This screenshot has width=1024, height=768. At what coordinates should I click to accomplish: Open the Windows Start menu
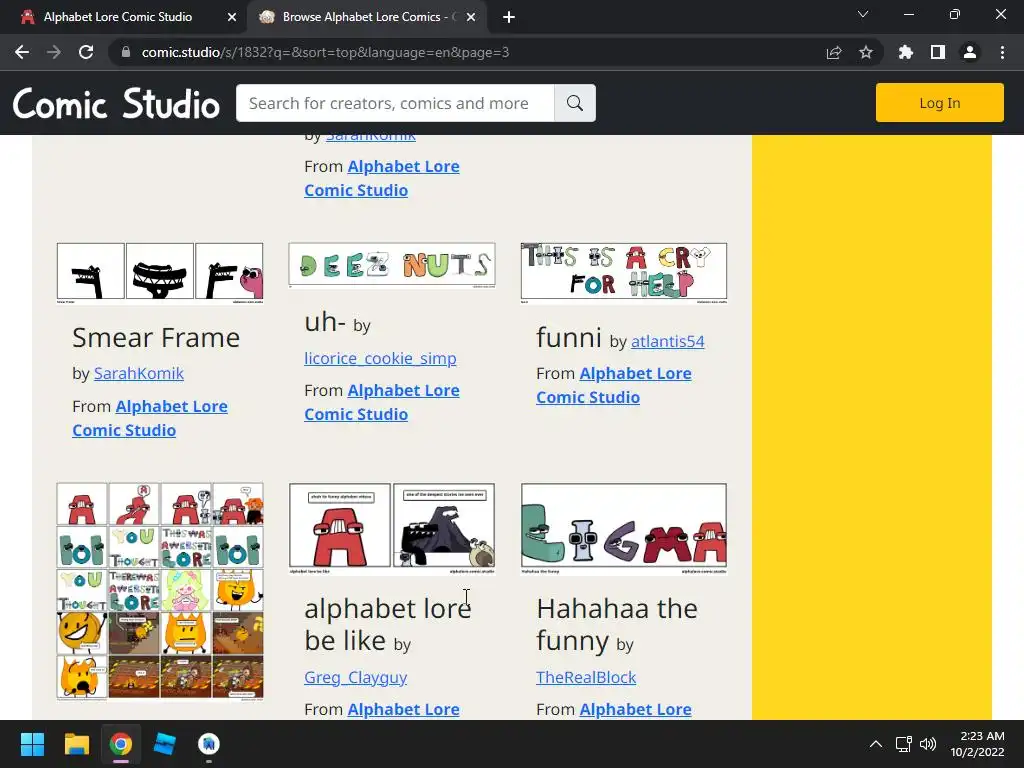coord(32,744)
